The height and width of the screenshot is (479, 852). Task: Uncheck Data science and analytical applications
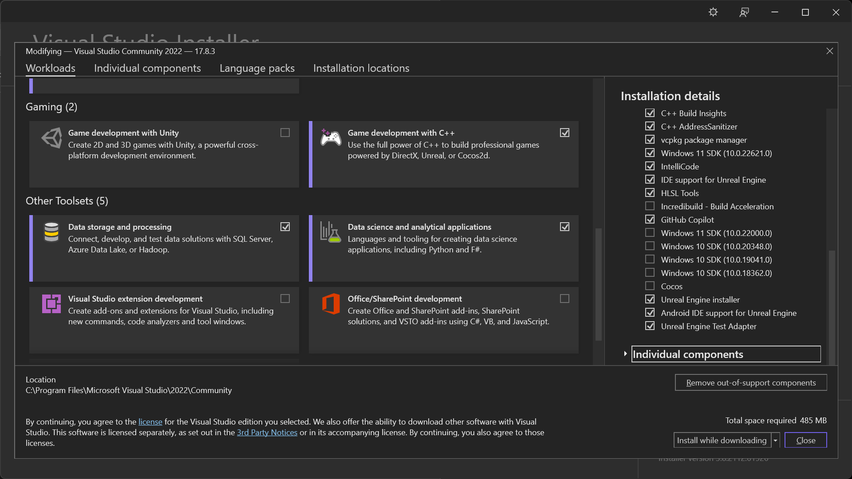point(565,226)
